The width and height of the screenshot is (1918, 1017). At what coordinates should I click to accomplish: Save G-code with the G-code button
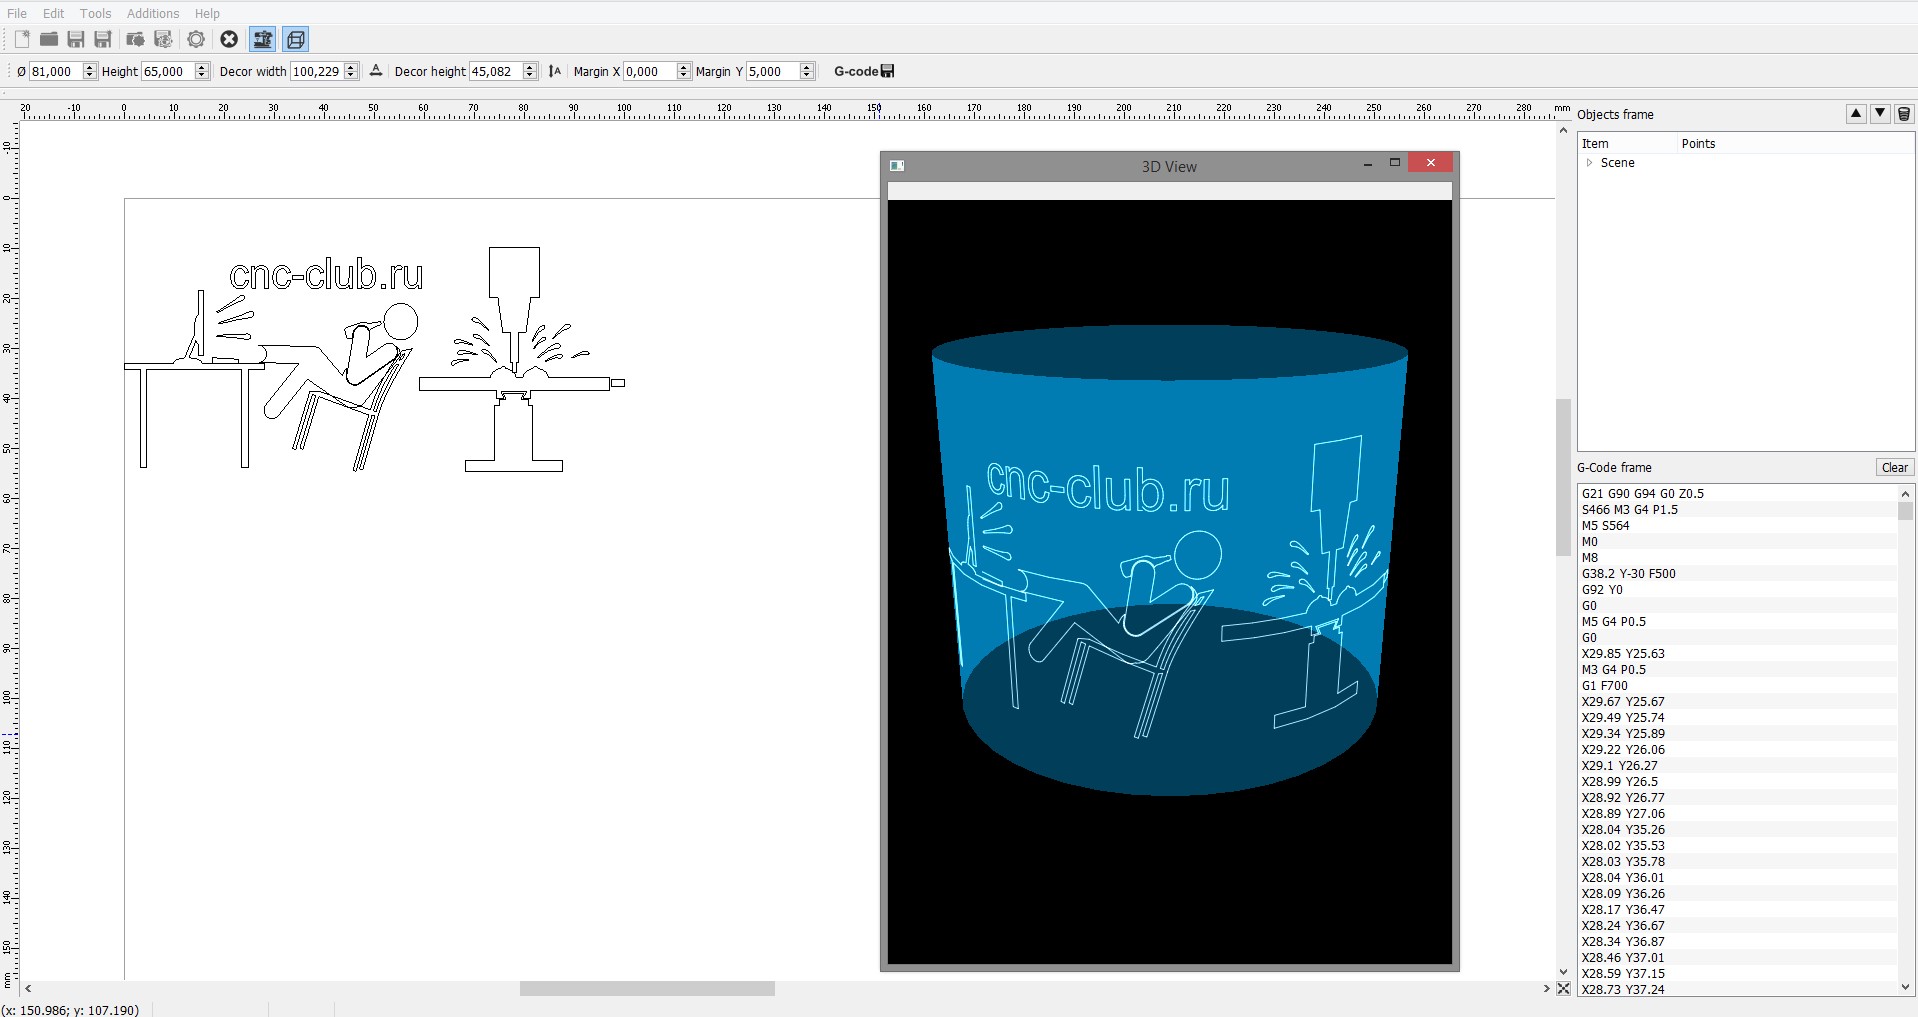(x=864, y=71)
